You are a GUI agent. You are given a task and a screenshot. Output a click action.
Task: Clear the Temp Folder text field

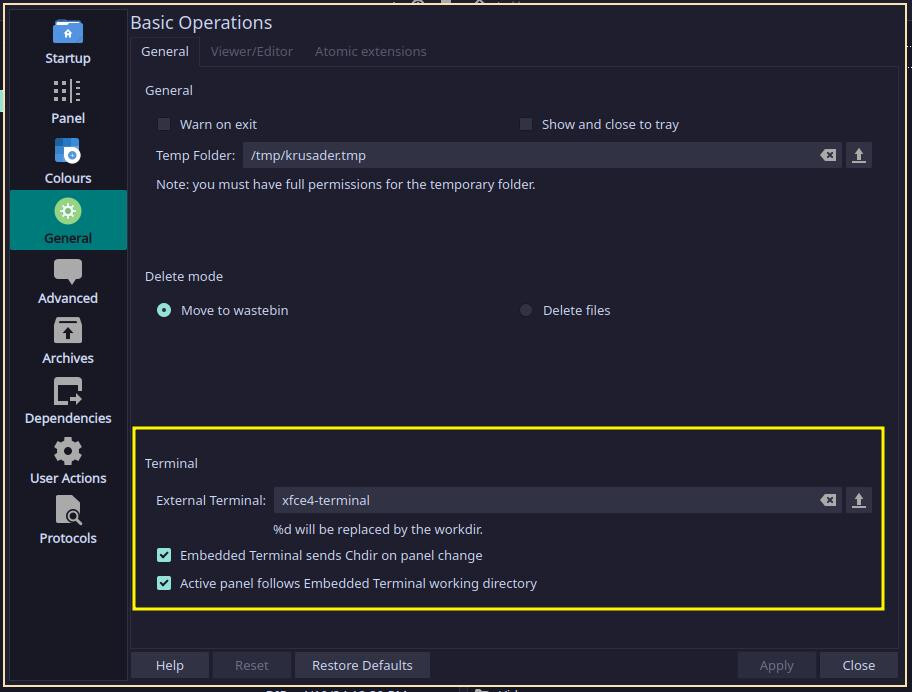[x=828, y=155]
